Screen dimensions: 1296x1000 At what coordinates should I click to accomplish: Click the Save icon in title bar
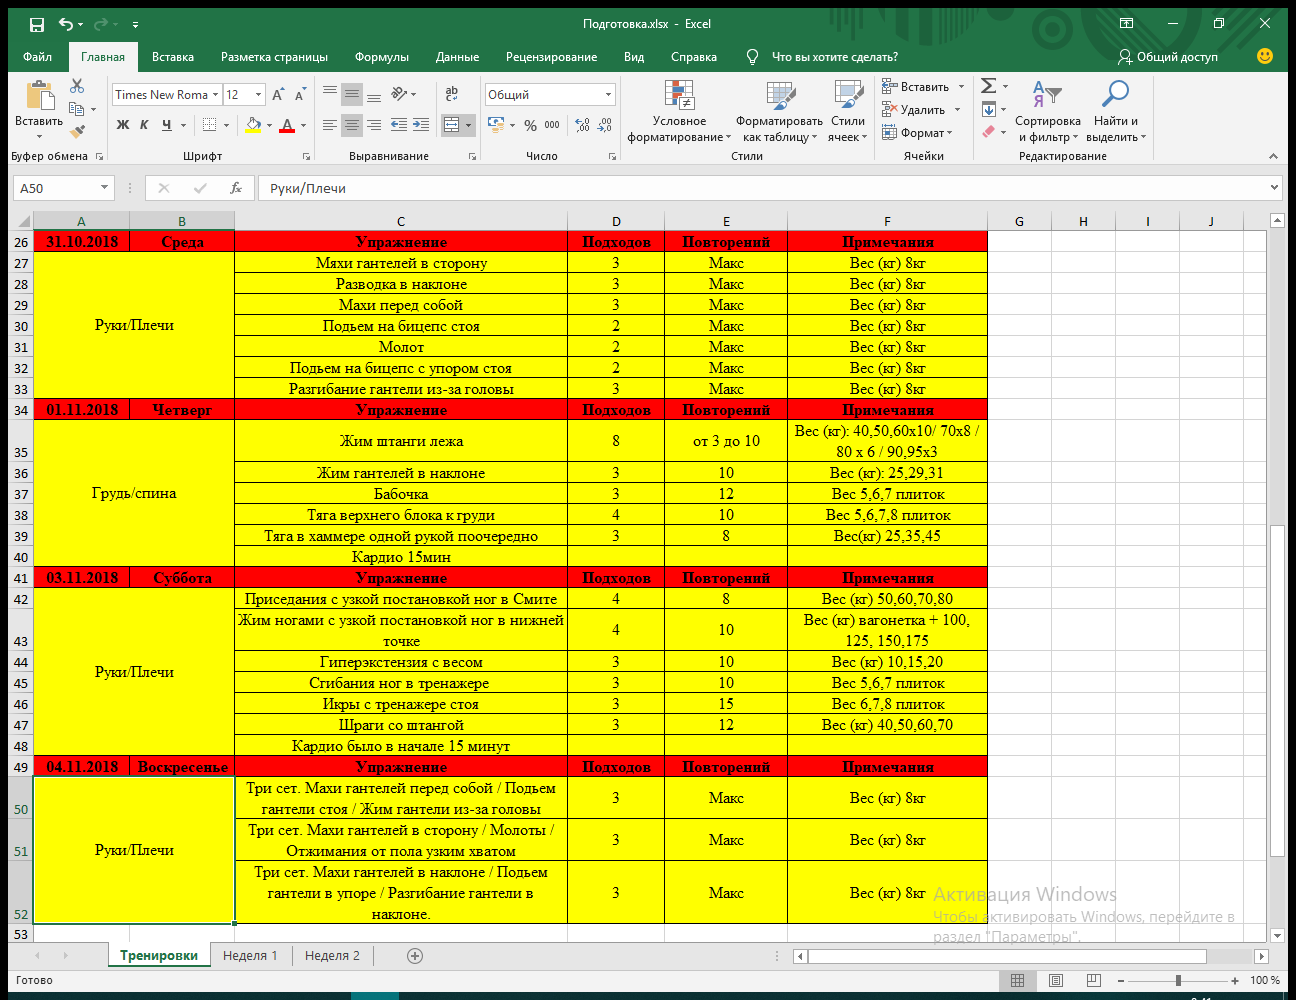(37, 24)
